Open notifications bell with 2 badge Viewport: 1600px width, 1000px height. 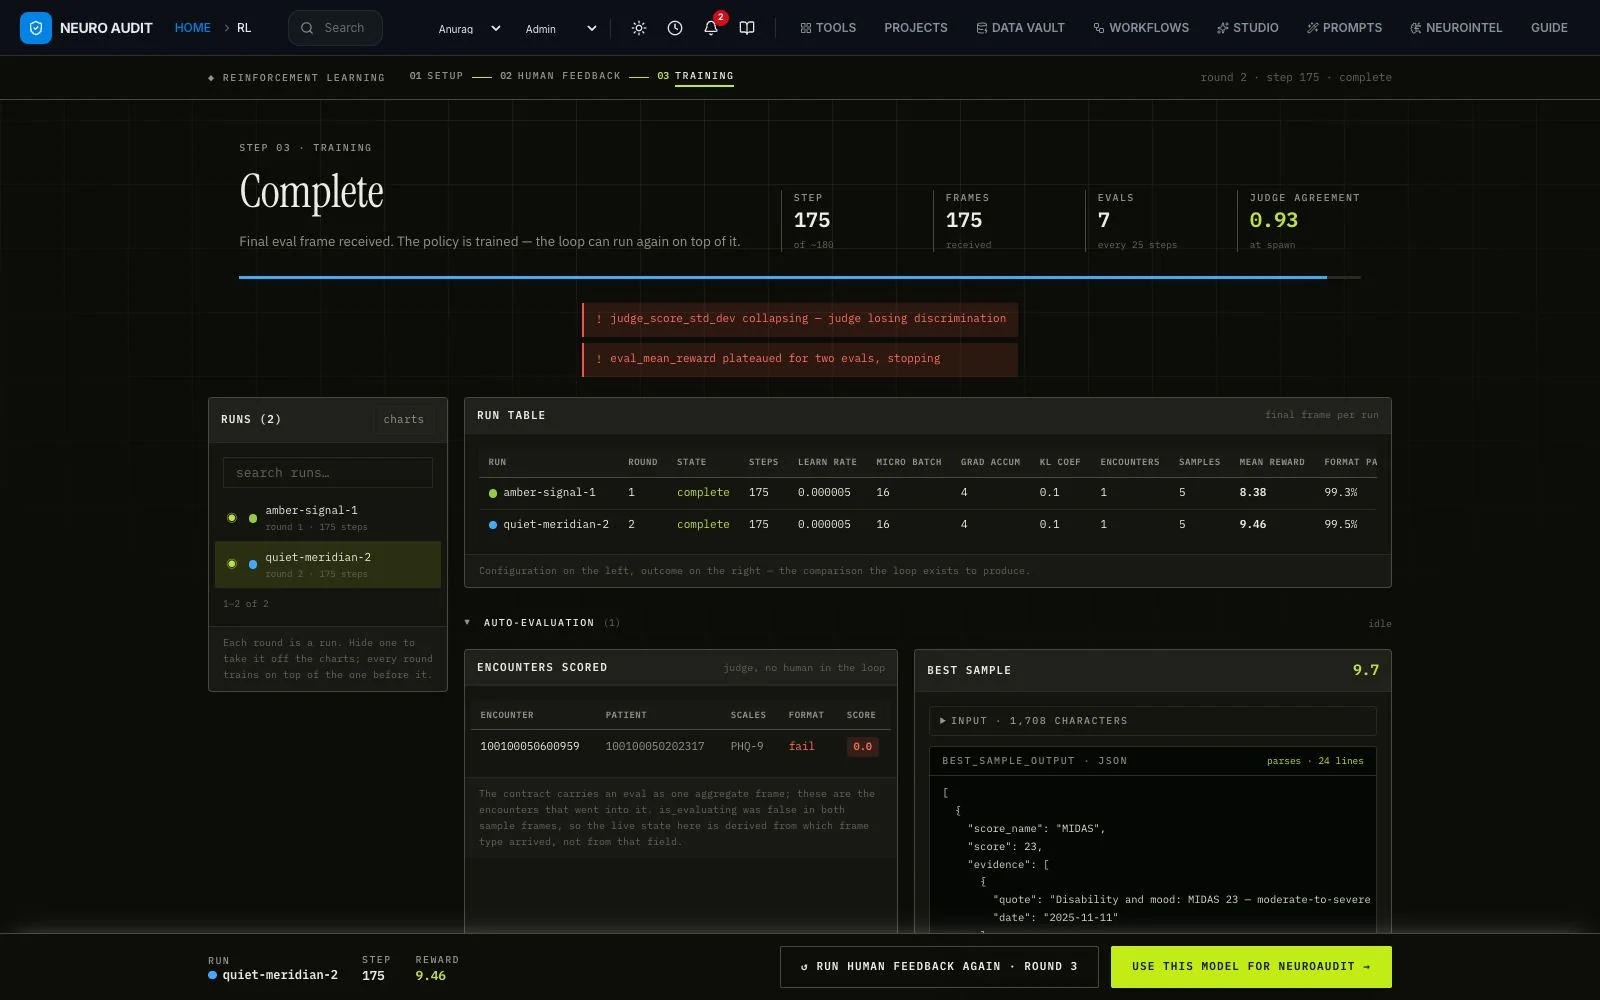(x=711, y=28)
